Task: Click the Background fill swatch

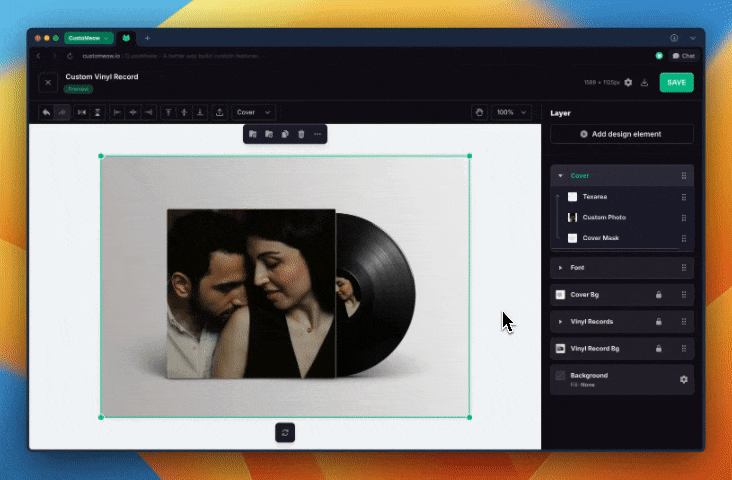Action: point(560,376)
